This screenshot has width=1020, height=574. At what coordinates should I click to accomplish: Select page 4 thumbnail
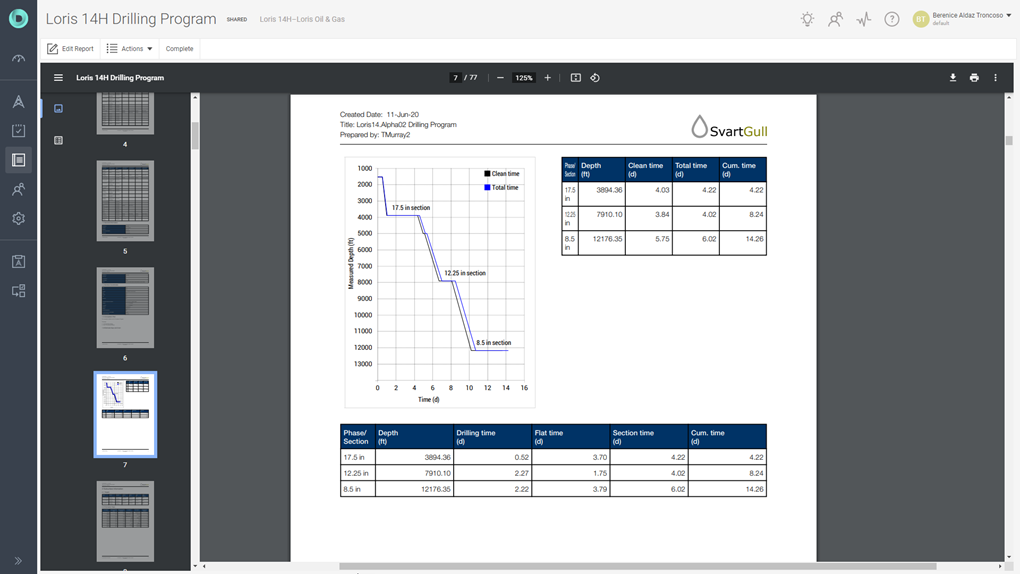(x=126, y=113)
